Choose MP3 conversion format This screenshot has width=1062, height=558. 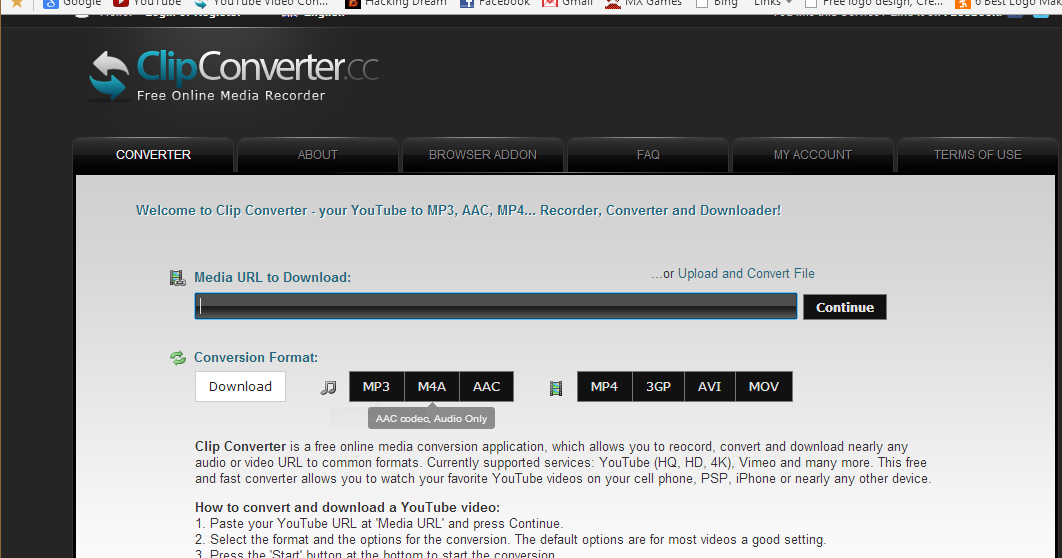pos(377,387)
